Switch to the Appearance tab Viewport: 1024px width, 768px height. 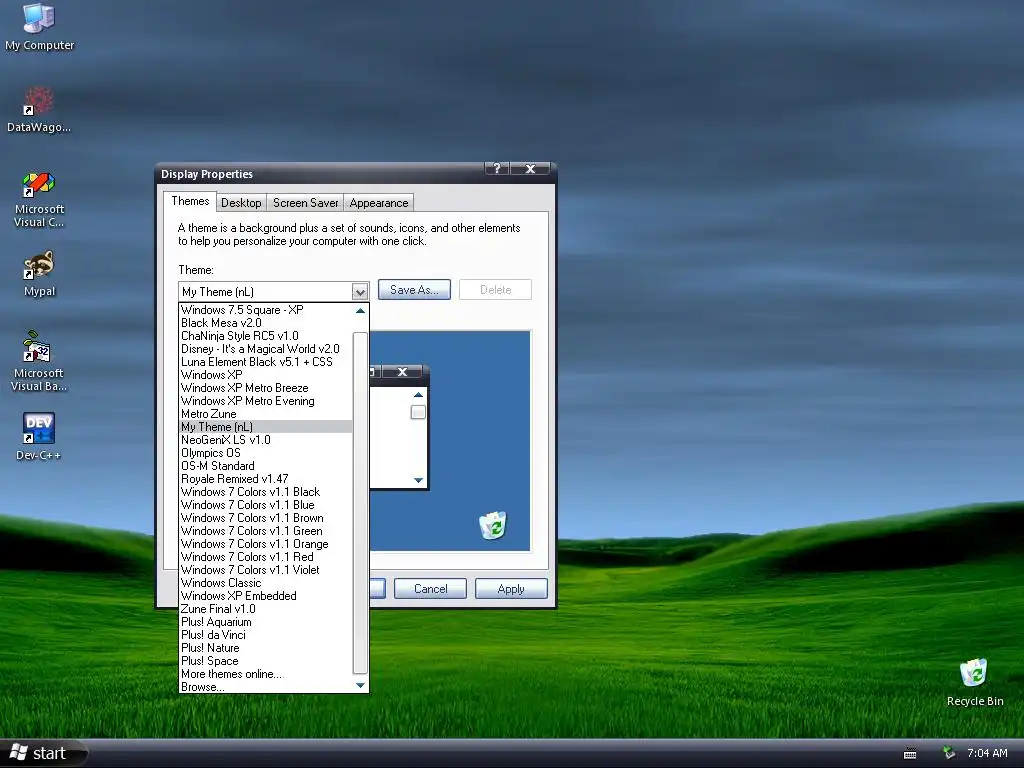(379, 202)
